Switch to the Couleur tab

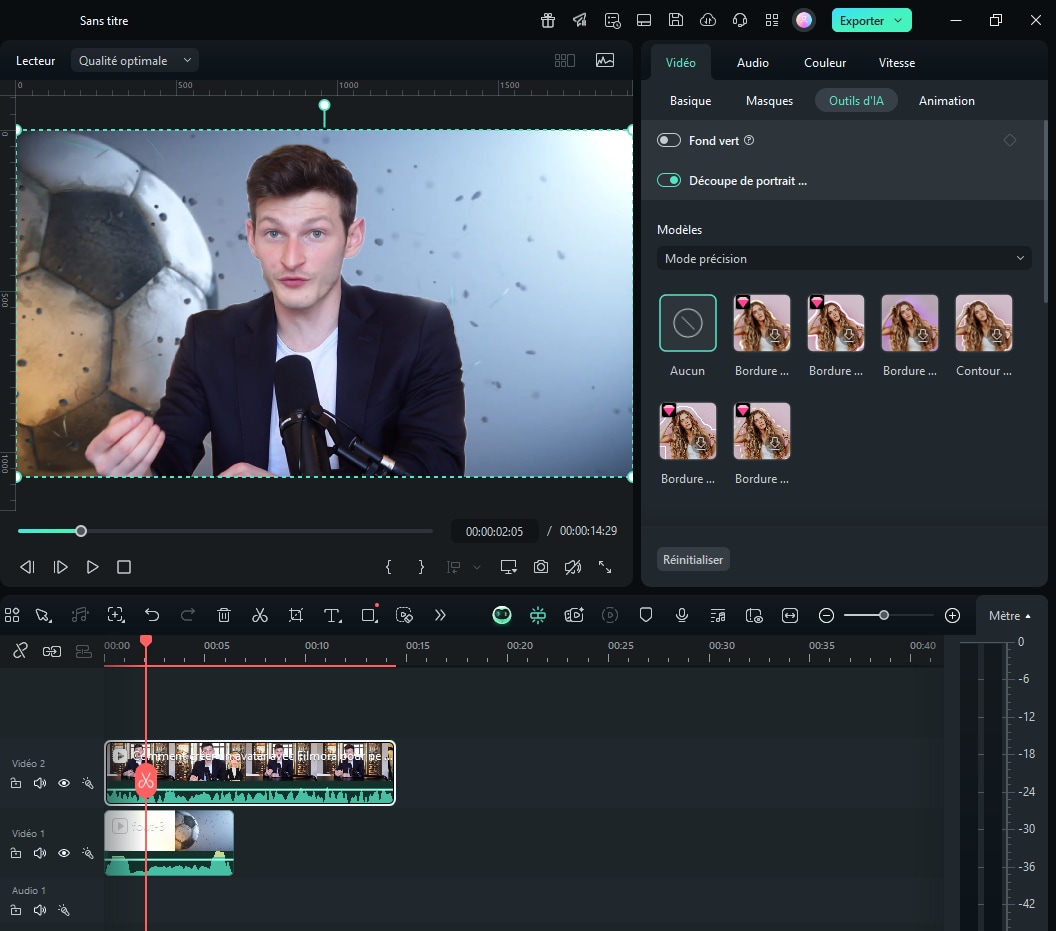coord(825,63)
